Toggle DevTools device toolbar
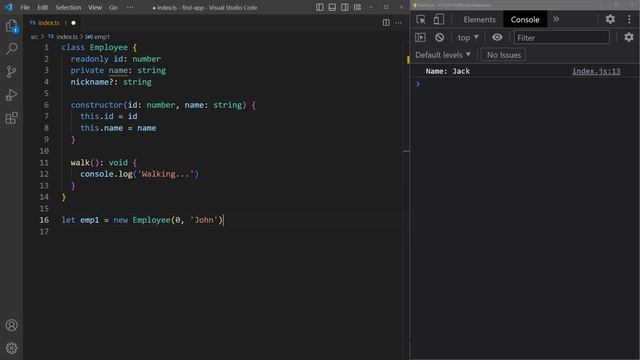This screenshot has width=640, height=360. tap(439, 19)
